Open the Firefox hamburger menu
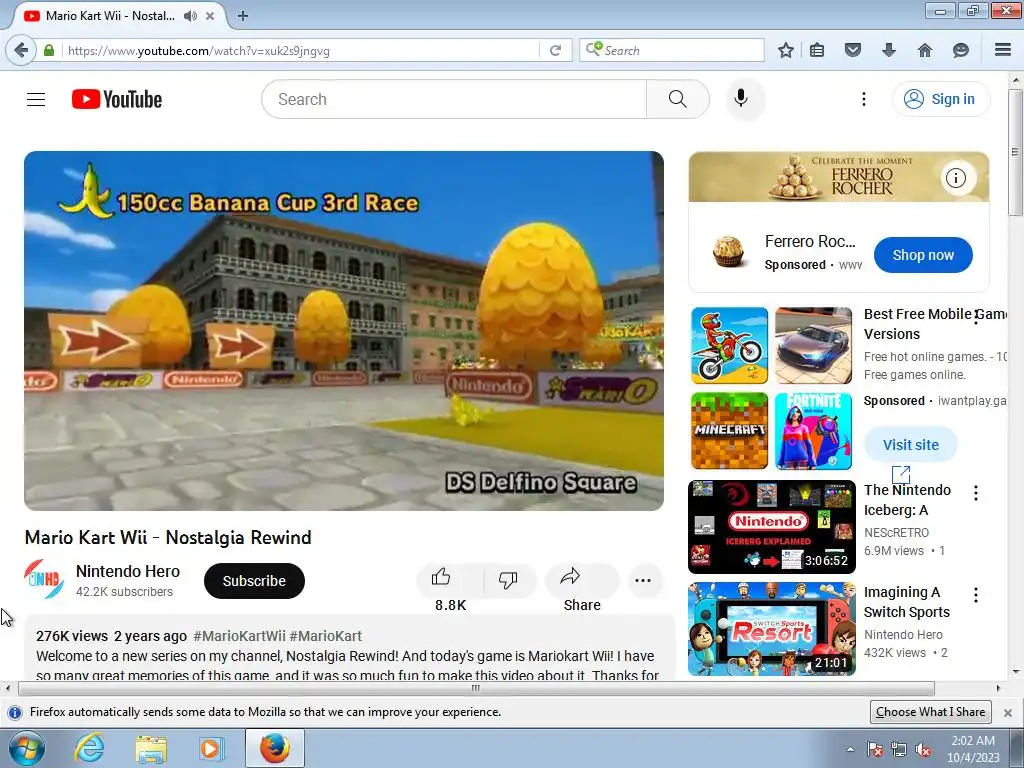This screenshot has height=768, width=1024. 1002,50
